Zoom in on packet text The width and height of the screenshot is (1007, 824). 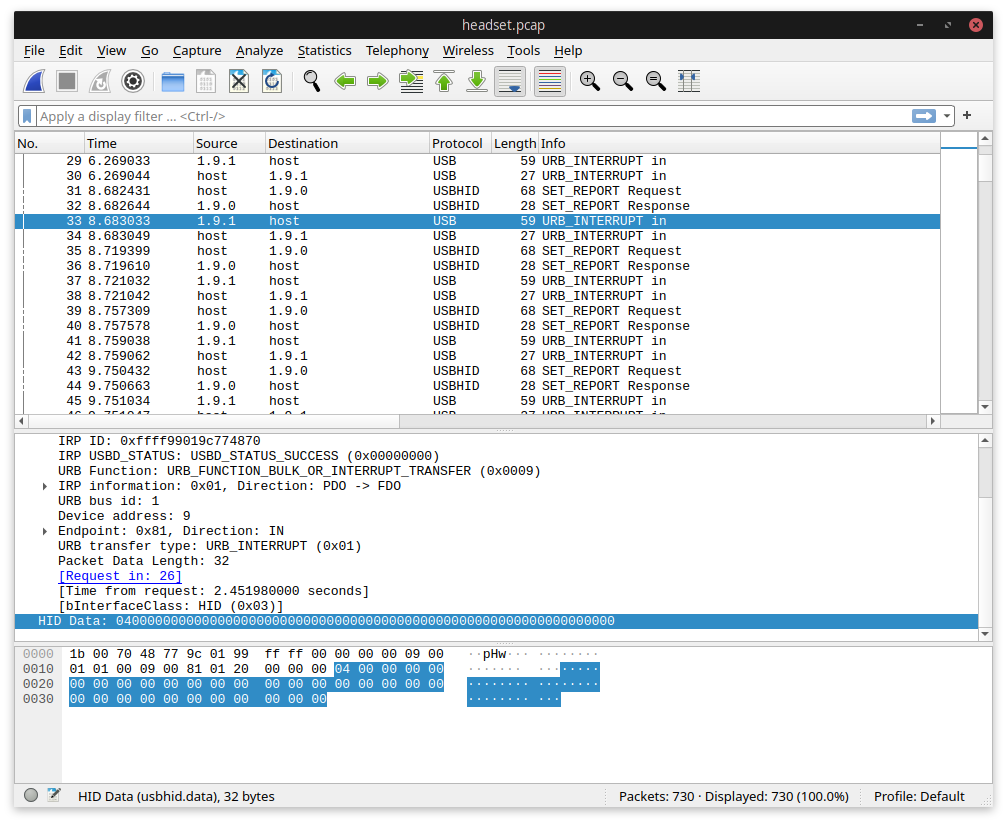[590, 82]
